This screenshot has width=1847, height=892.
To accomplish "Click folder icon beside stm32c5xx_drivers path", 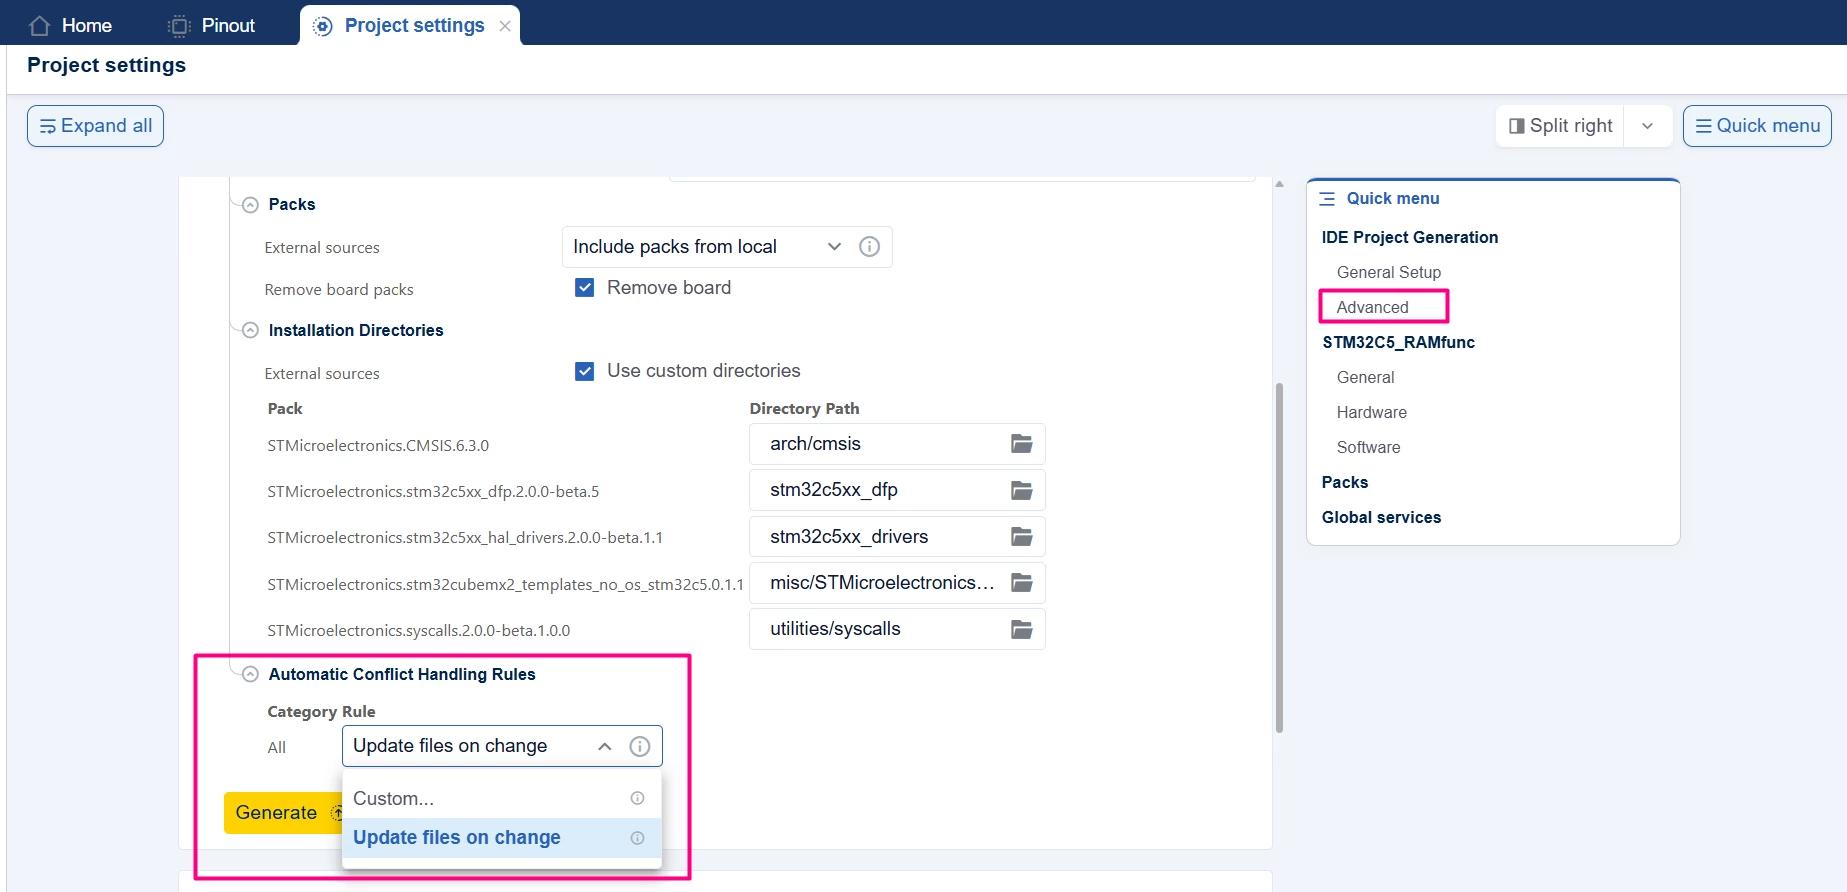I will (1021, 537).
